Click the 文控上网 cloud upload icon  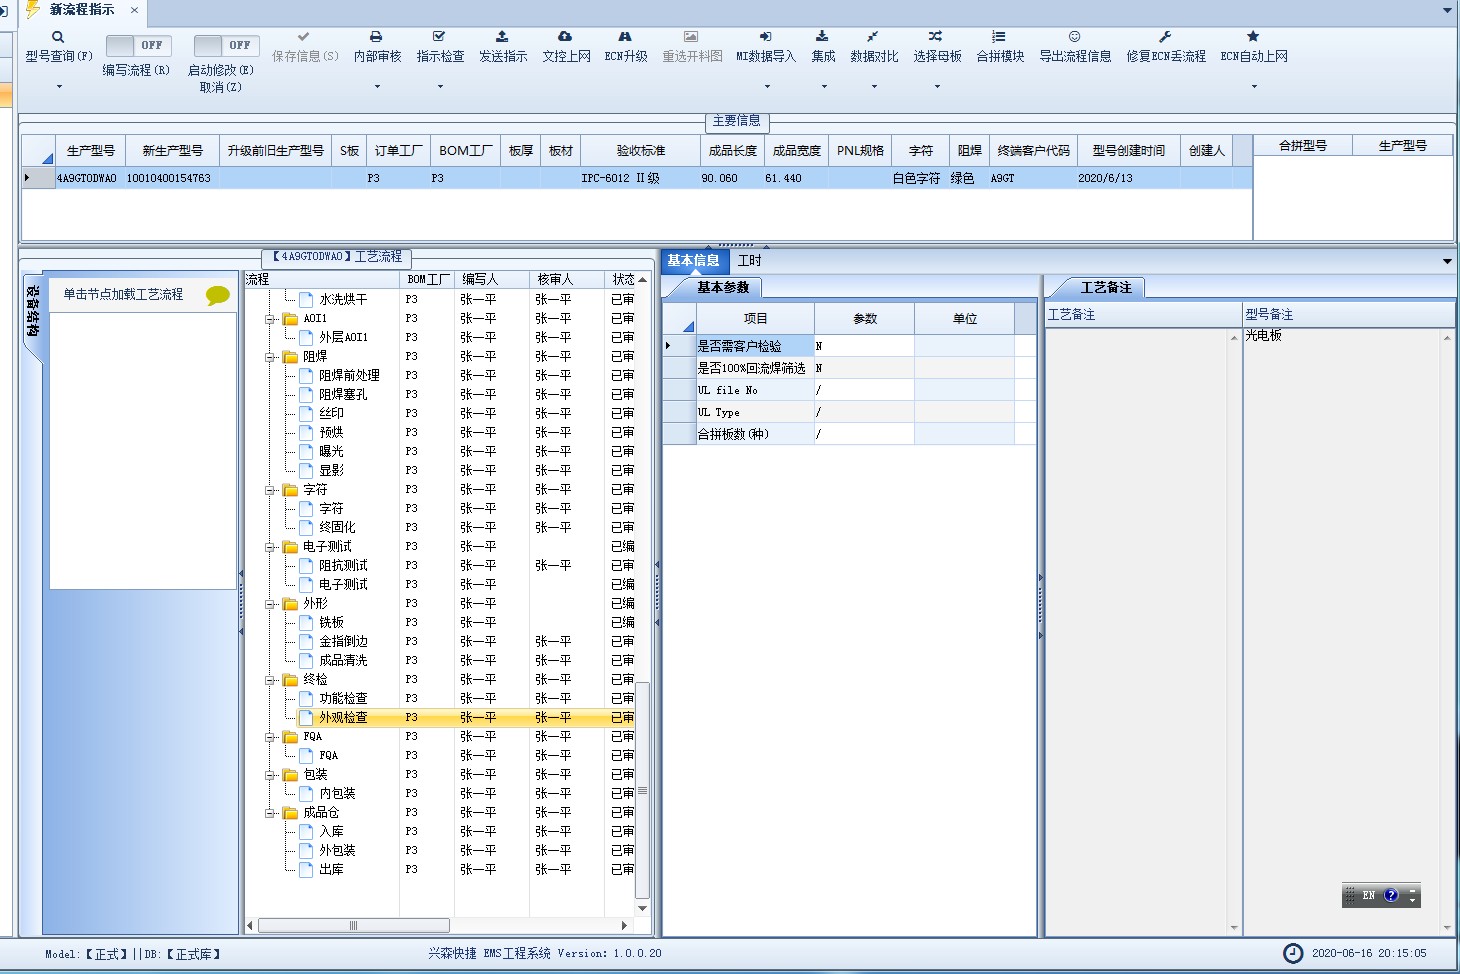(565, 37)
